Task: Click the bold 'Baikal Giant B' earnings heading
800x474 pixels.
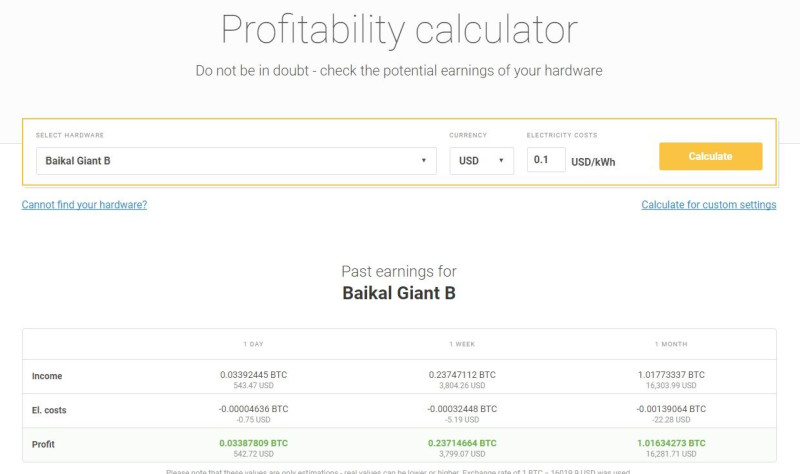Action: point(399,293)
